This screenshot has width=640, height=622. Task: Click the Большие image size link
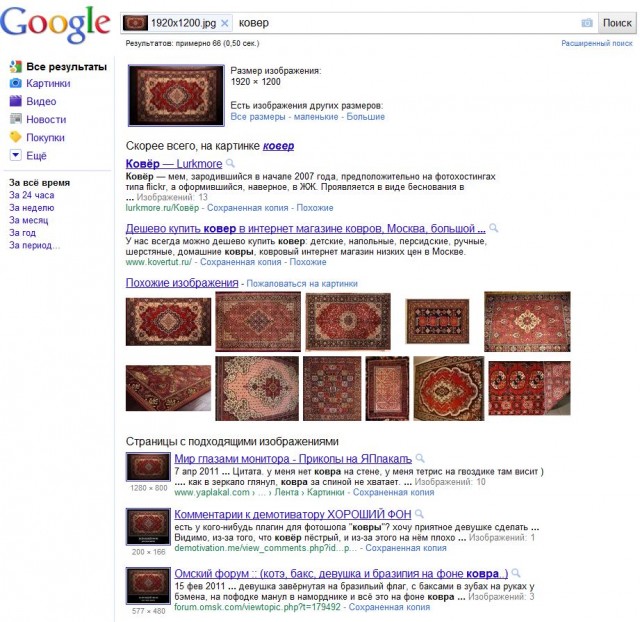point(365,117)
